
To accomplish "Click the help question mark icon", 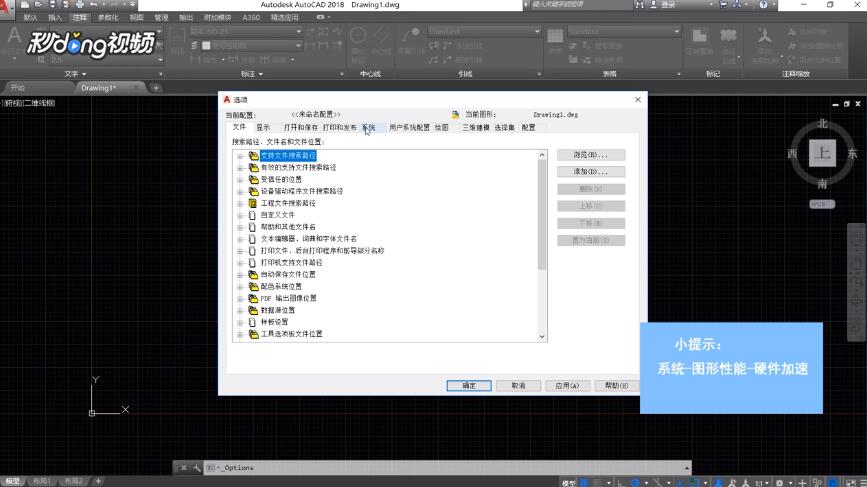I will point(763,4).
